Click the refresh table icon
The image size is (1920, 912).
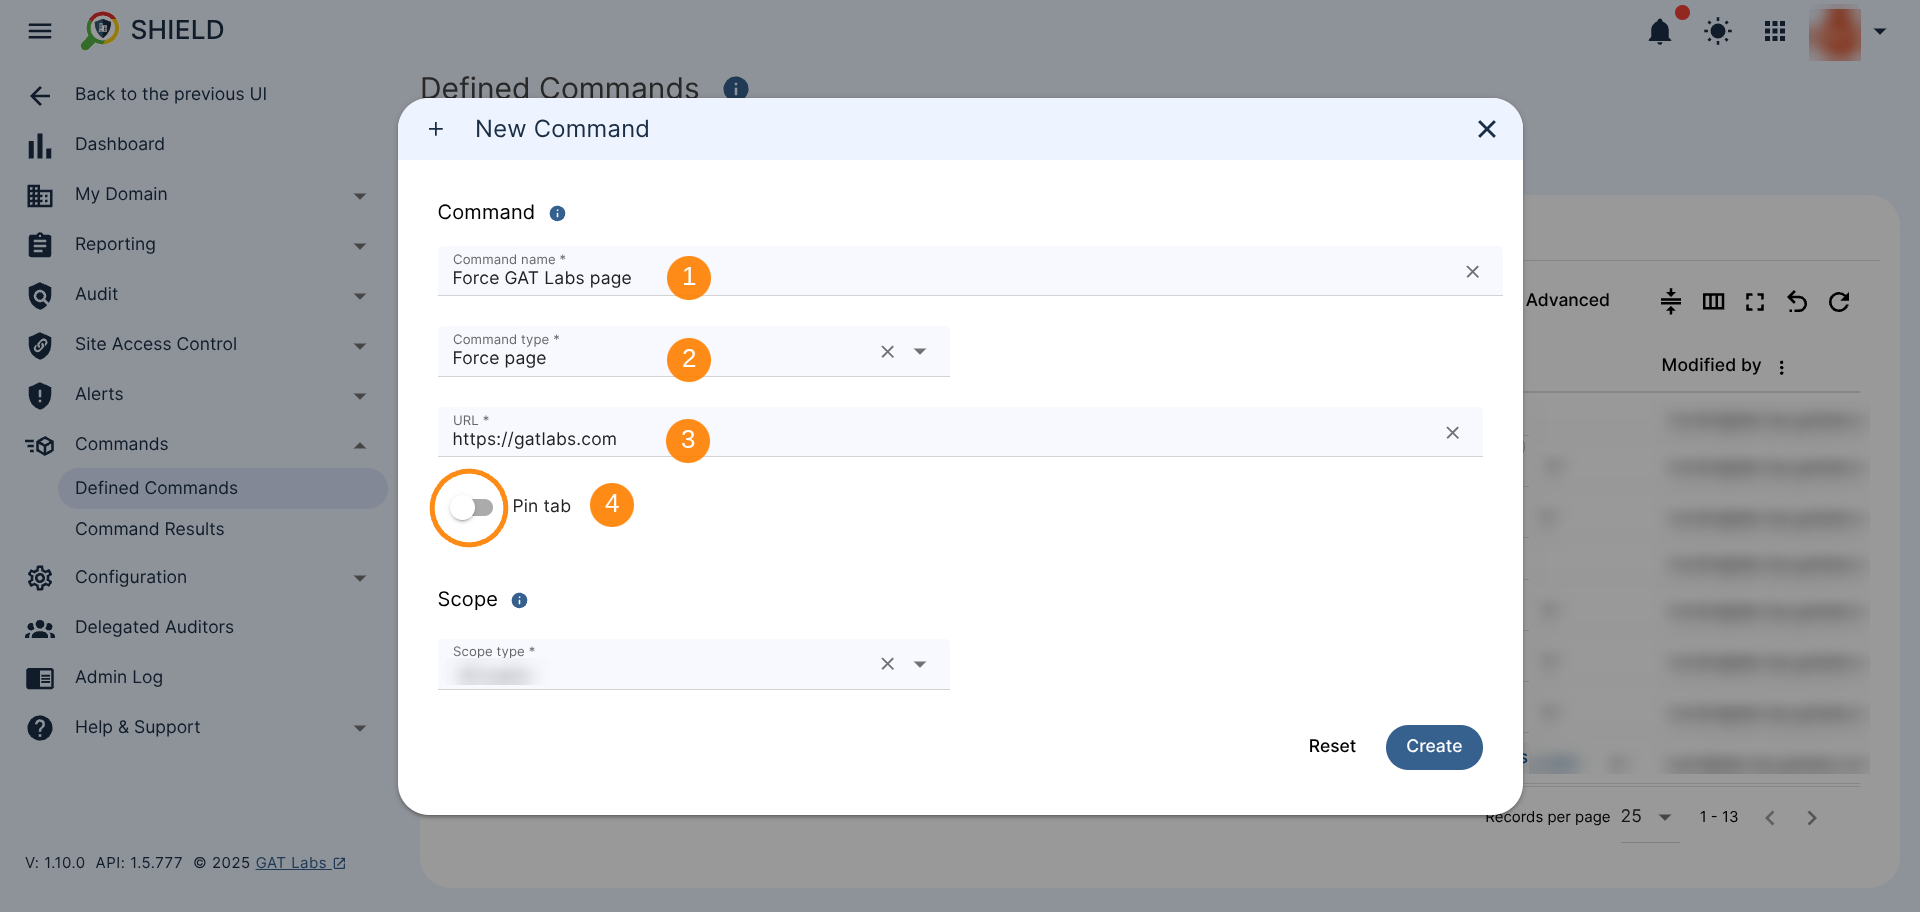pos(1838,302)
